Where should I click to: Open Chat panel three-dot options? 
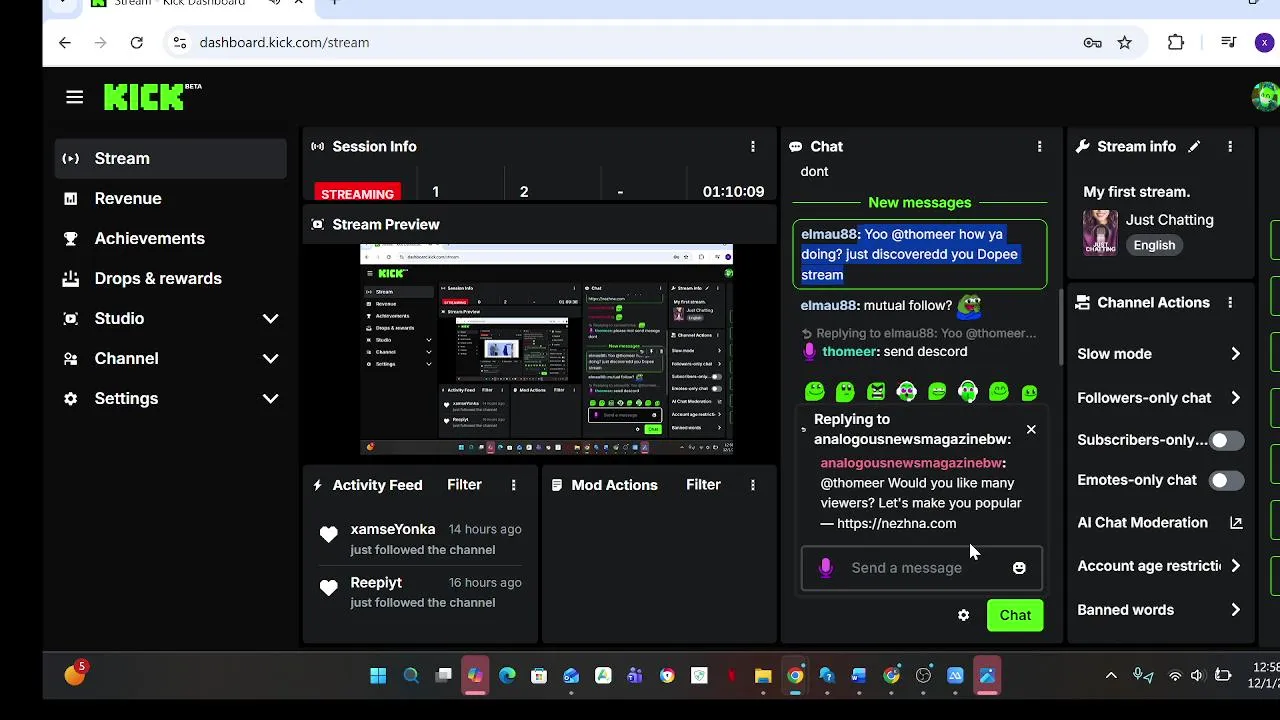tap(1039, 146)
